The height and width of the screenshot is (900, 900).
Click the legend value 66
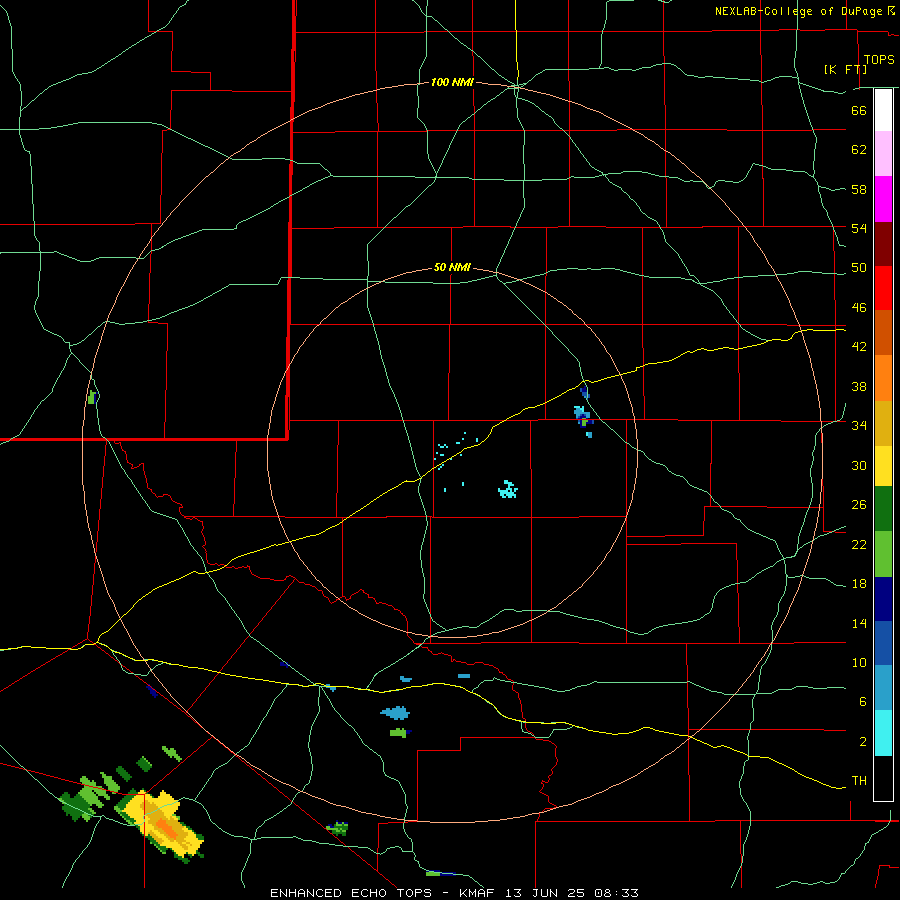(859, 111)
